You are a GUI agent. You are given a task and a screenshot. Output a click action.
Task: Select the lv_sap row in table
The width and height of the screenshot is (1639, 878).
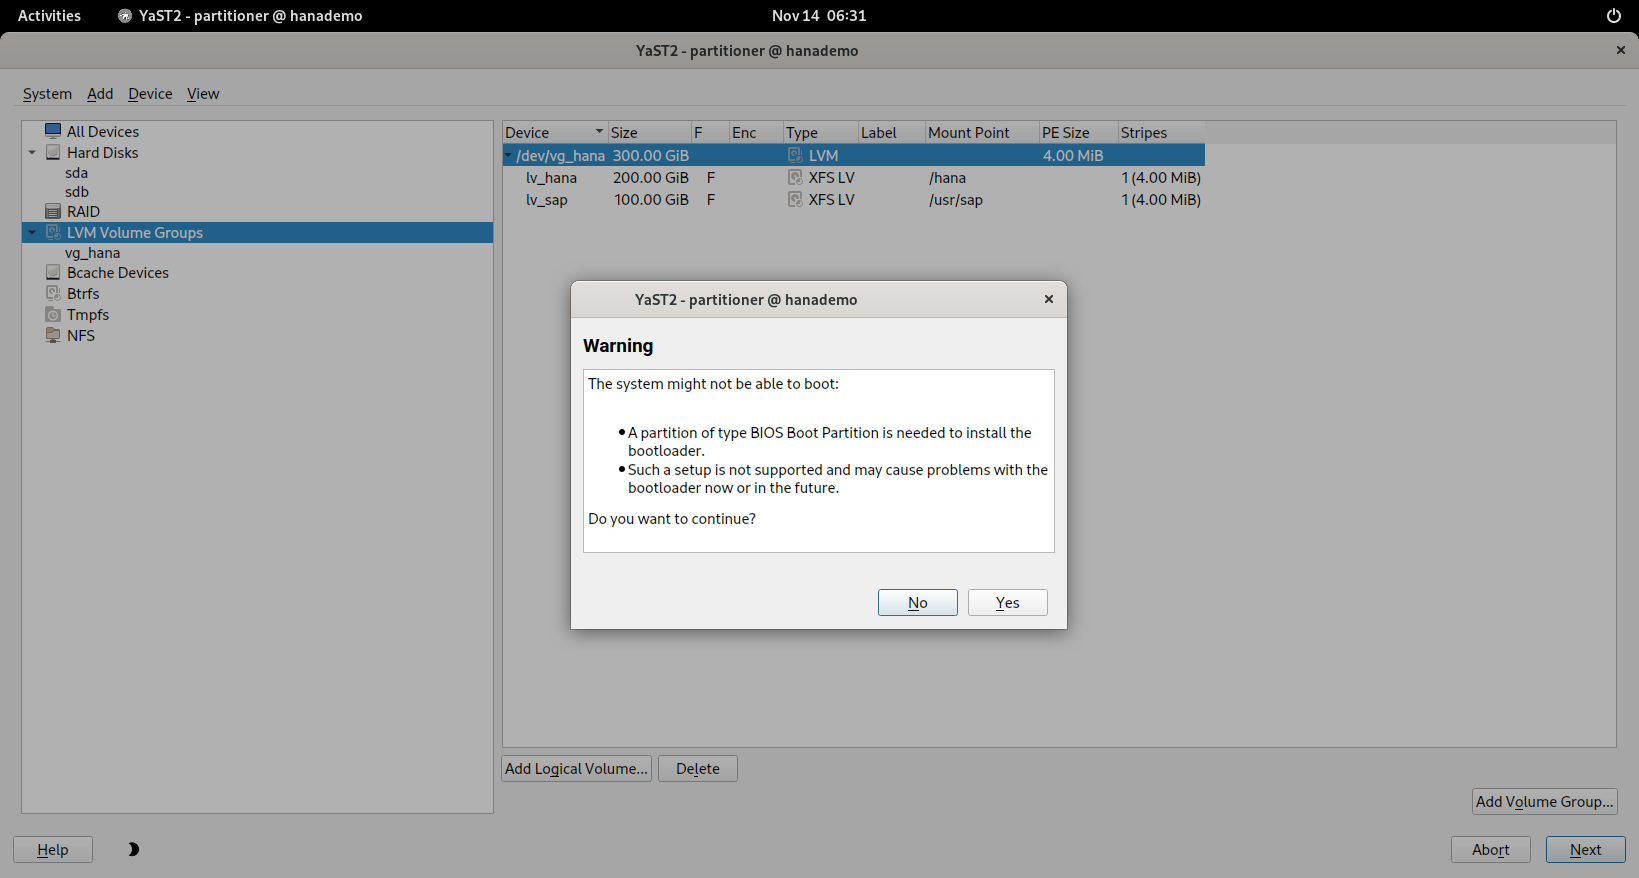(x=854, y=199)
